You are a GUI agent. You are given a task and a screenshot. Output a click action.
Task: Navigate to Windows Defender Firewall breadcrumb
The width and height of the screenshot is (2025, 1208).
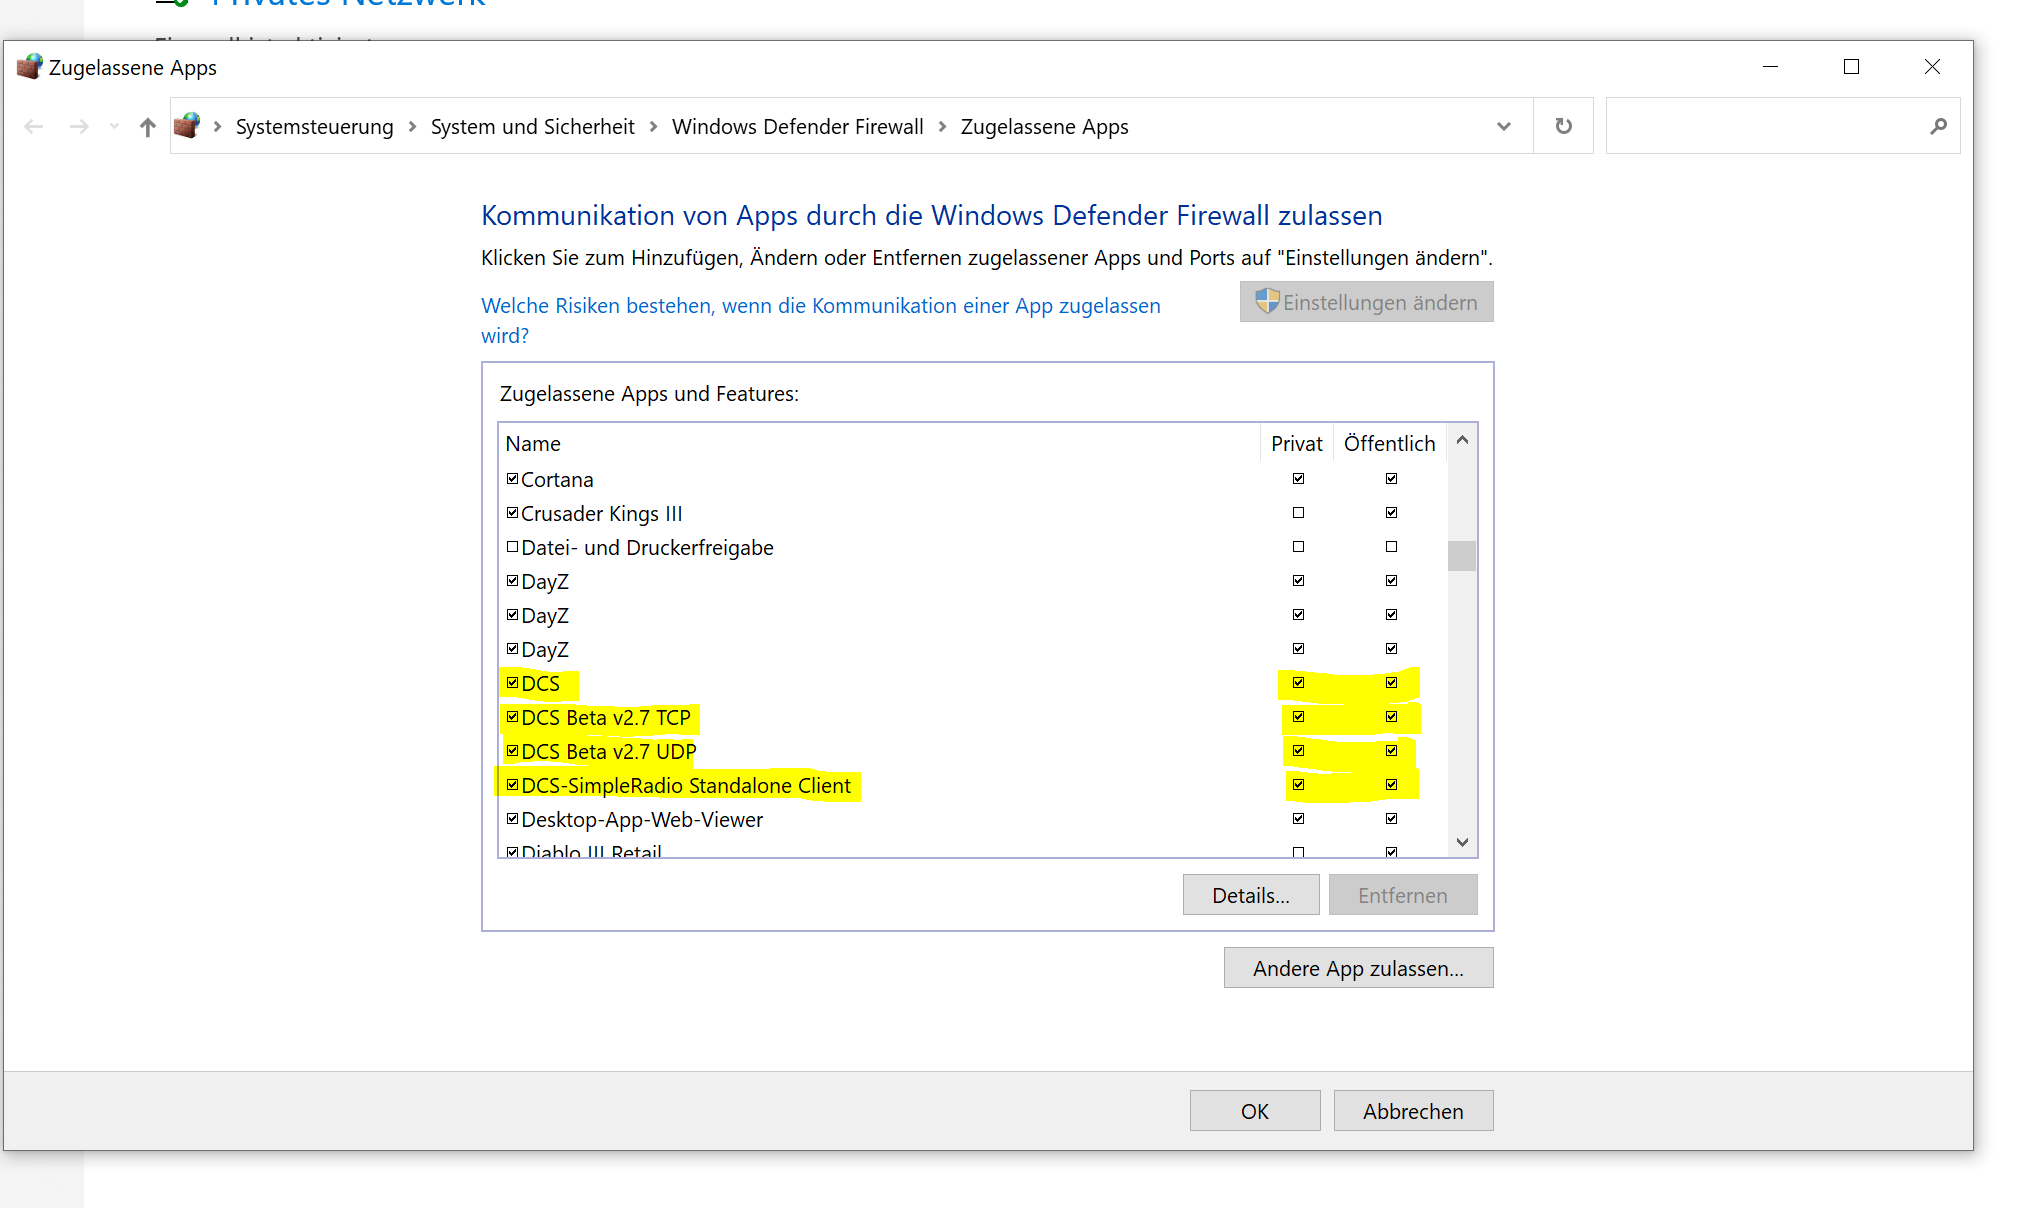(x=798, y=127)
